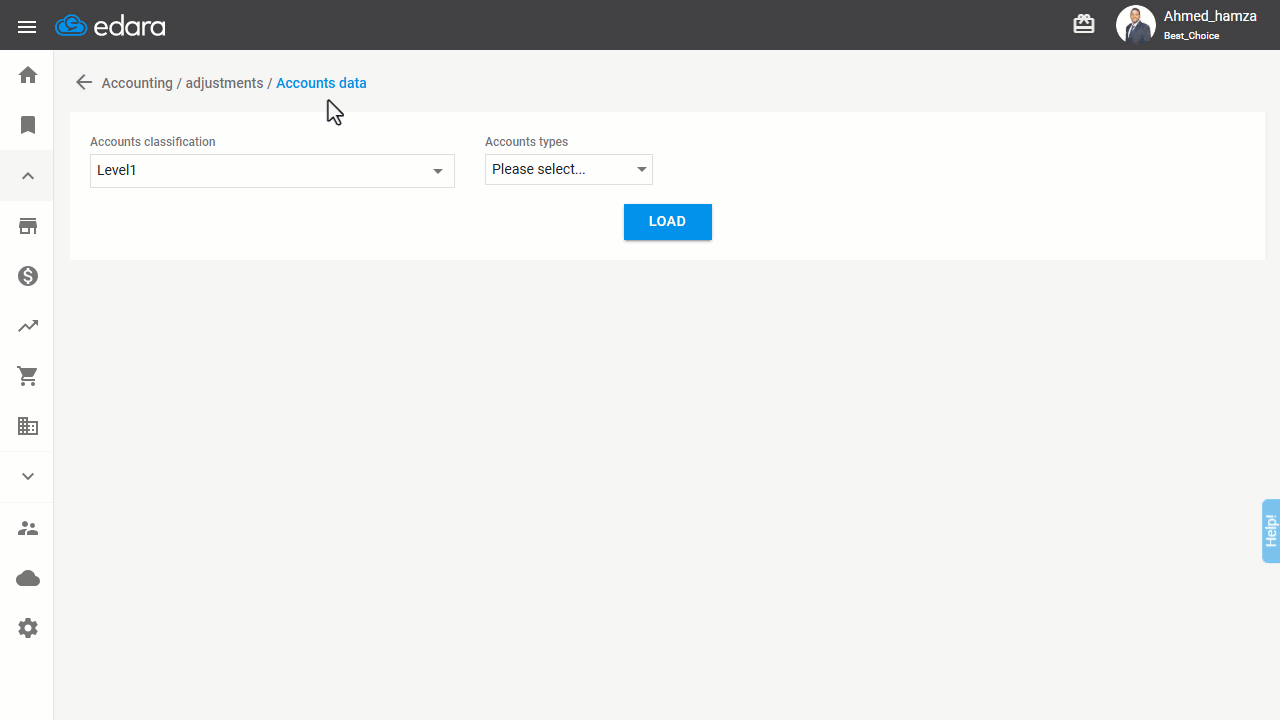Open the people icon in sidebar
Viewport: 1280px width, 720px height.
click(x=28, y=528)
